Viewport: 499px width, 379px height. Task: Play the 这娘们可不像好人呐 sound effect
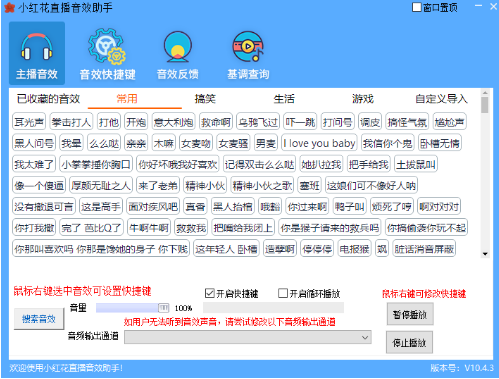pos(371,185)
